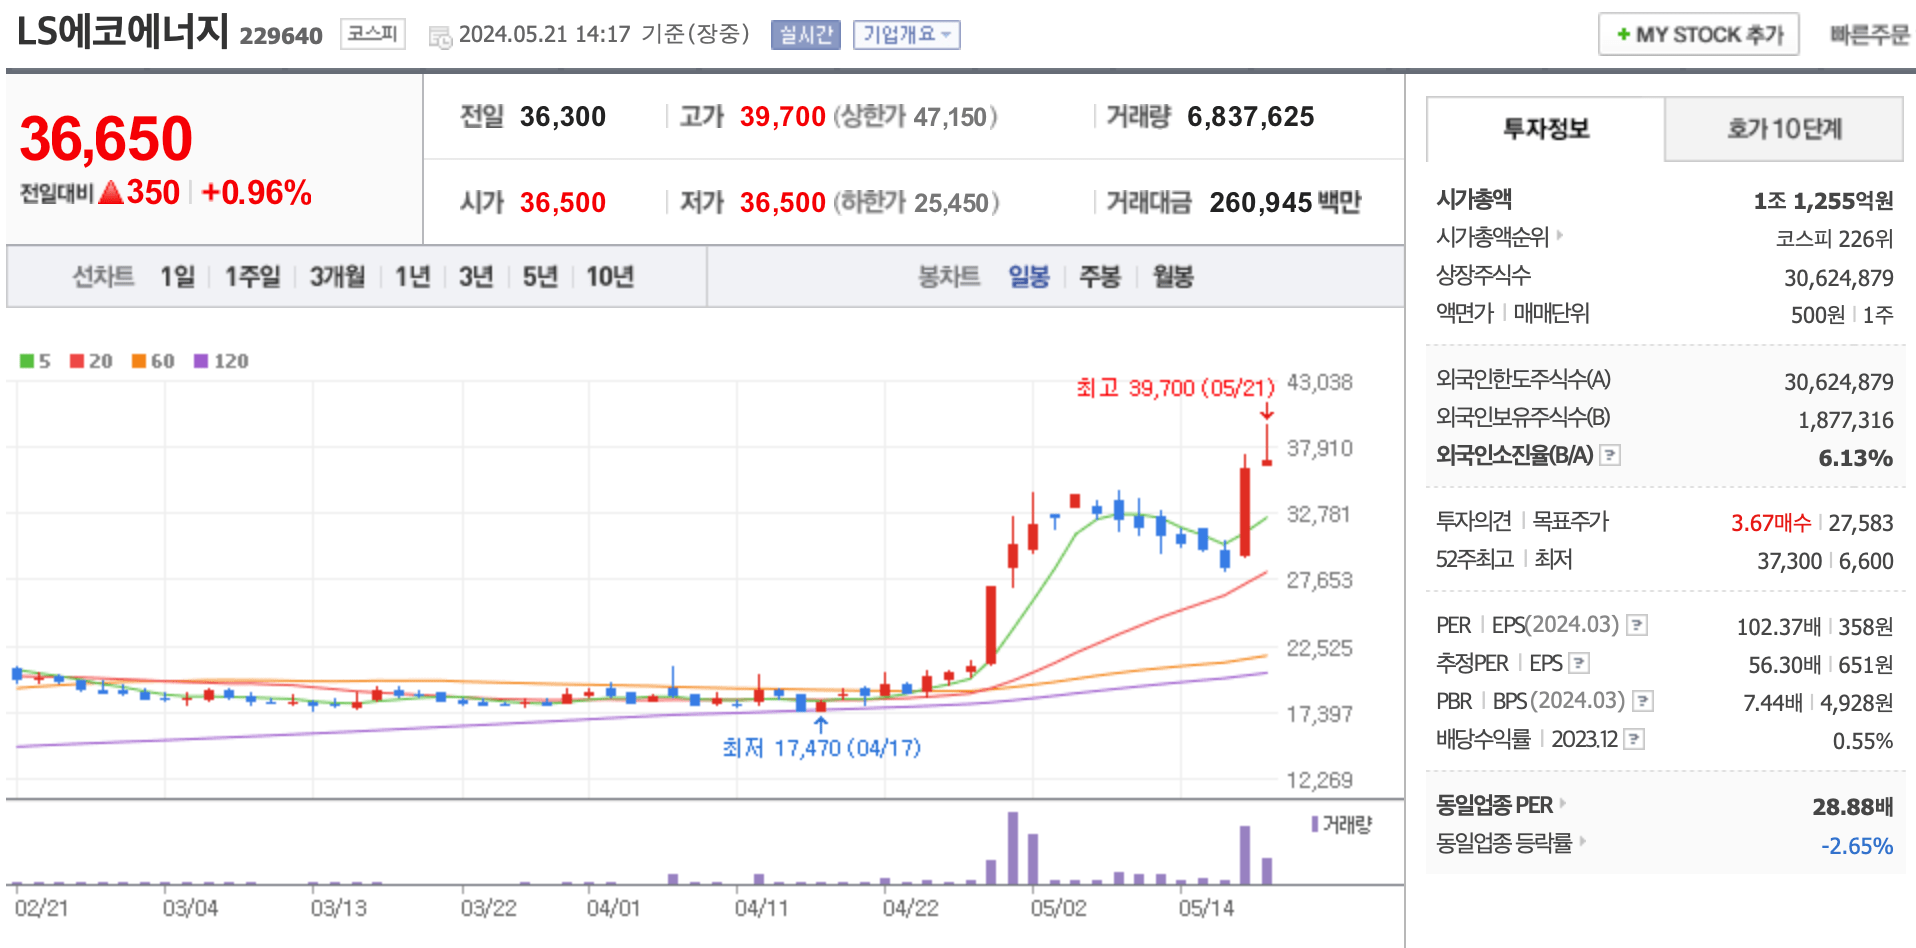
Task: Select the 3년 line chart period
Action: point(476,277)
